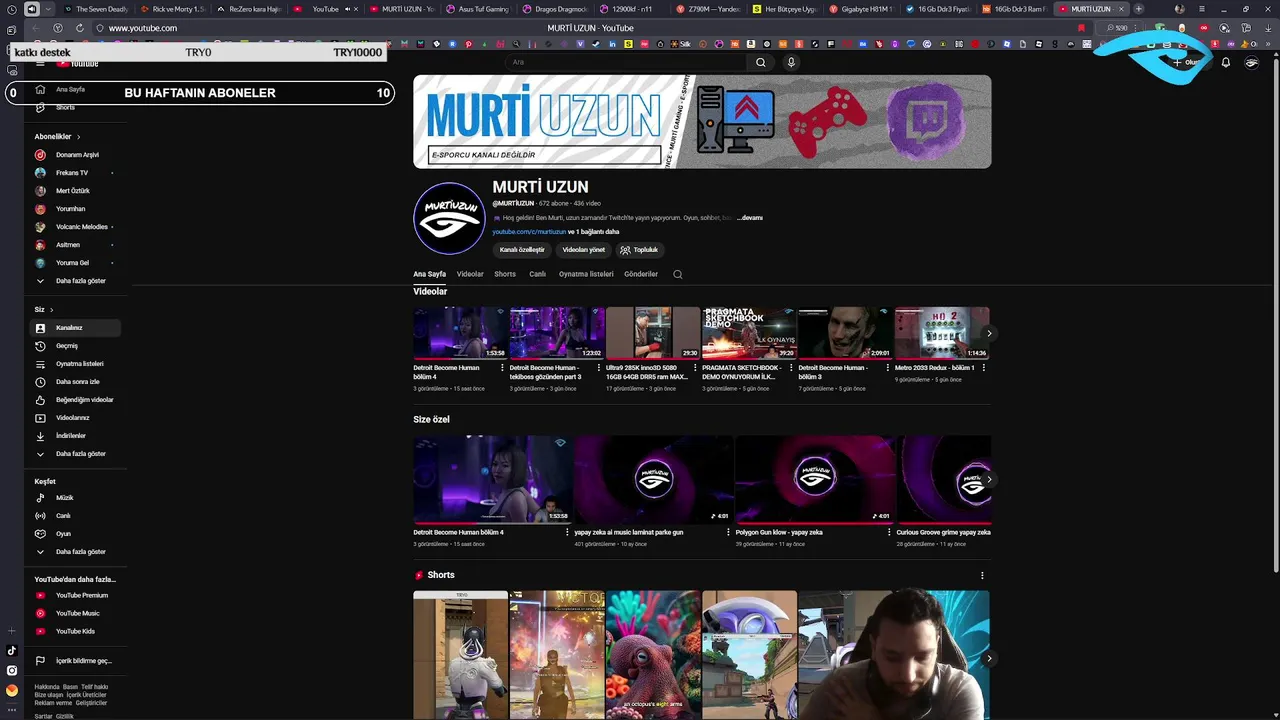Switch to the Shorts channel tab

point(505,274)
